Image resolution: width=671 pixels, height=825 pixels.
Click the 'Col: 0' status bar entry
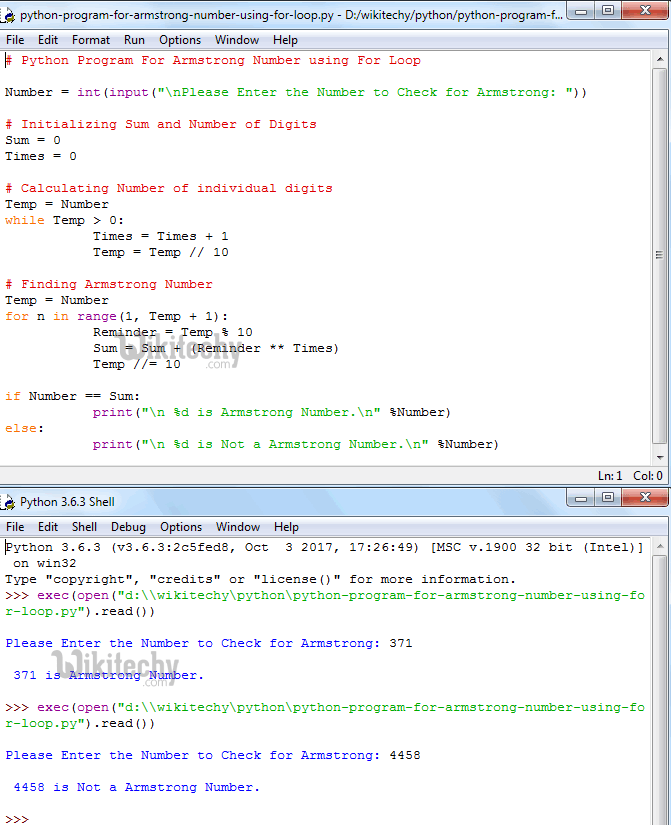(x=648, y=476)
